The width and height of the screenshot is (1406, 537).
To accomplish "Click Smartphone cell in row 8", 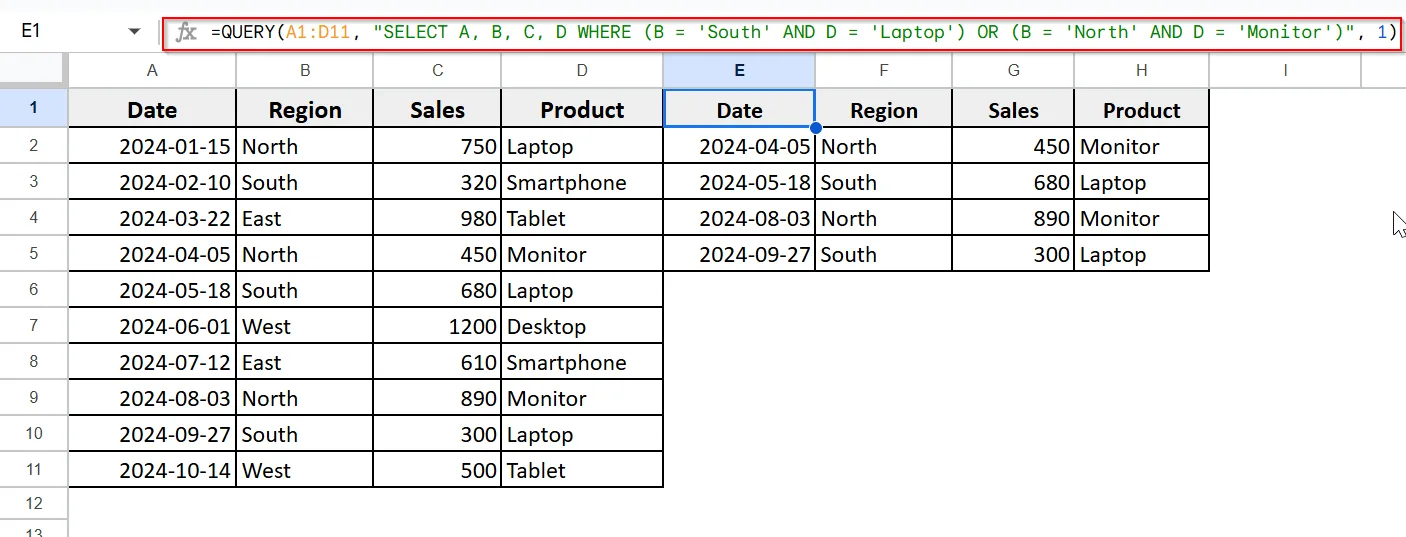I will point(582,362).
